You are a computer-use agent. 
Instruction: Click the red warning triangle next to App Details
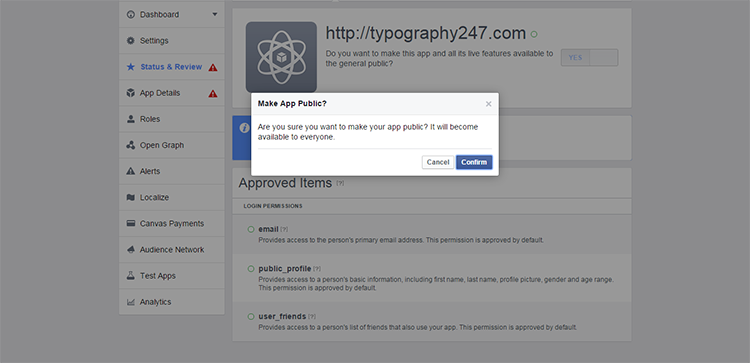[213, 93]
